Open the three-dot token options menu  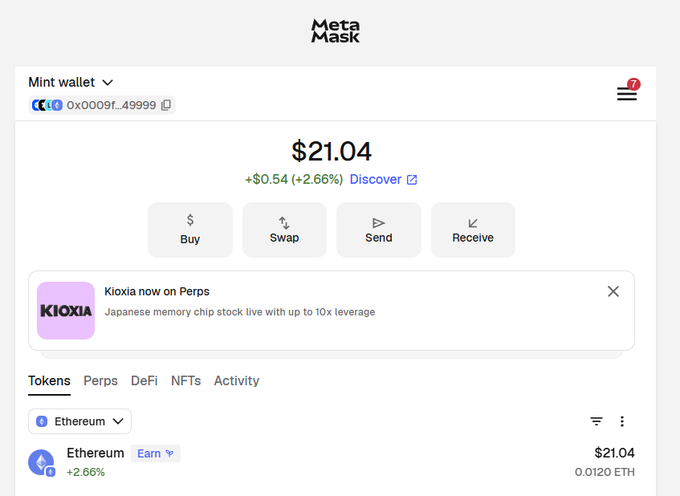point(622,421)
